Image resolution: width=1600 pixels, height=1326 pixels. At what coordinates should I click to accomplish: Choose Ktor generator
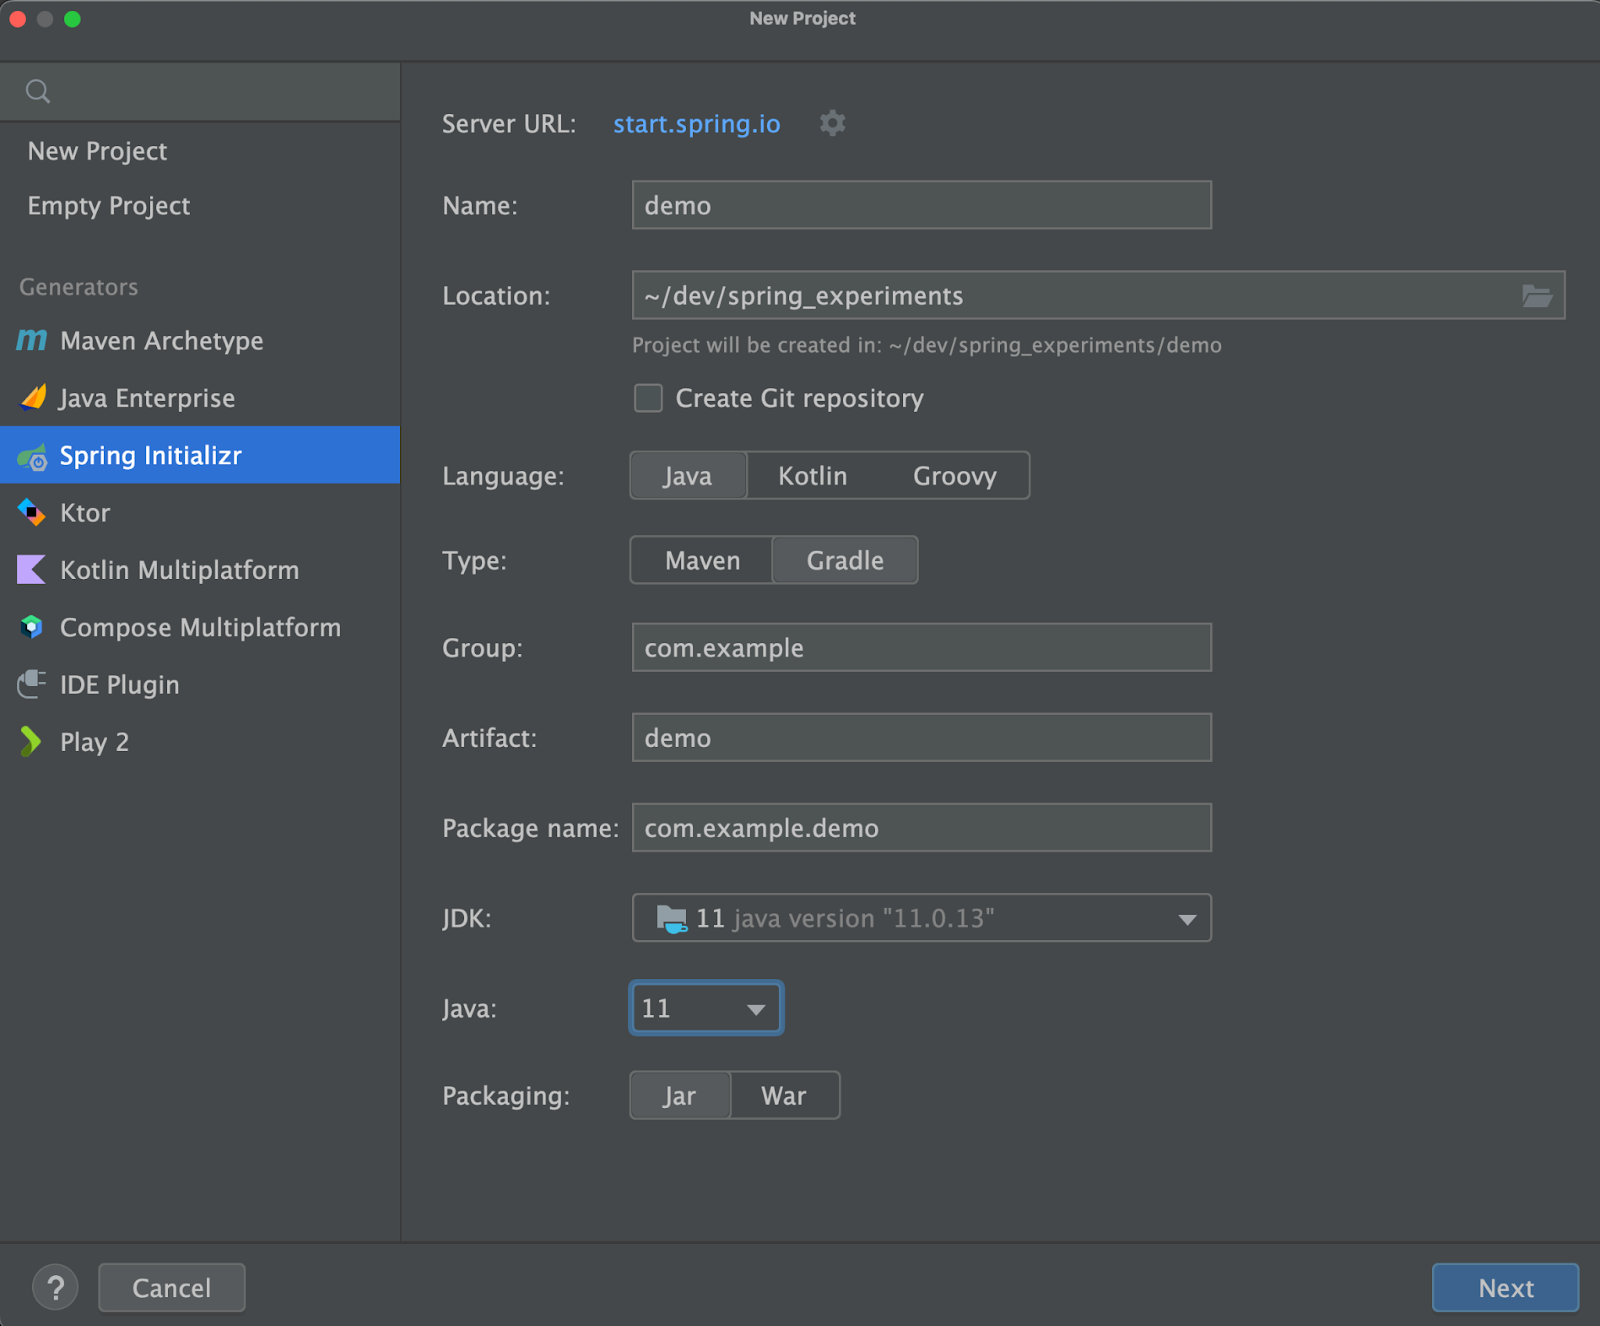point(200,512)
